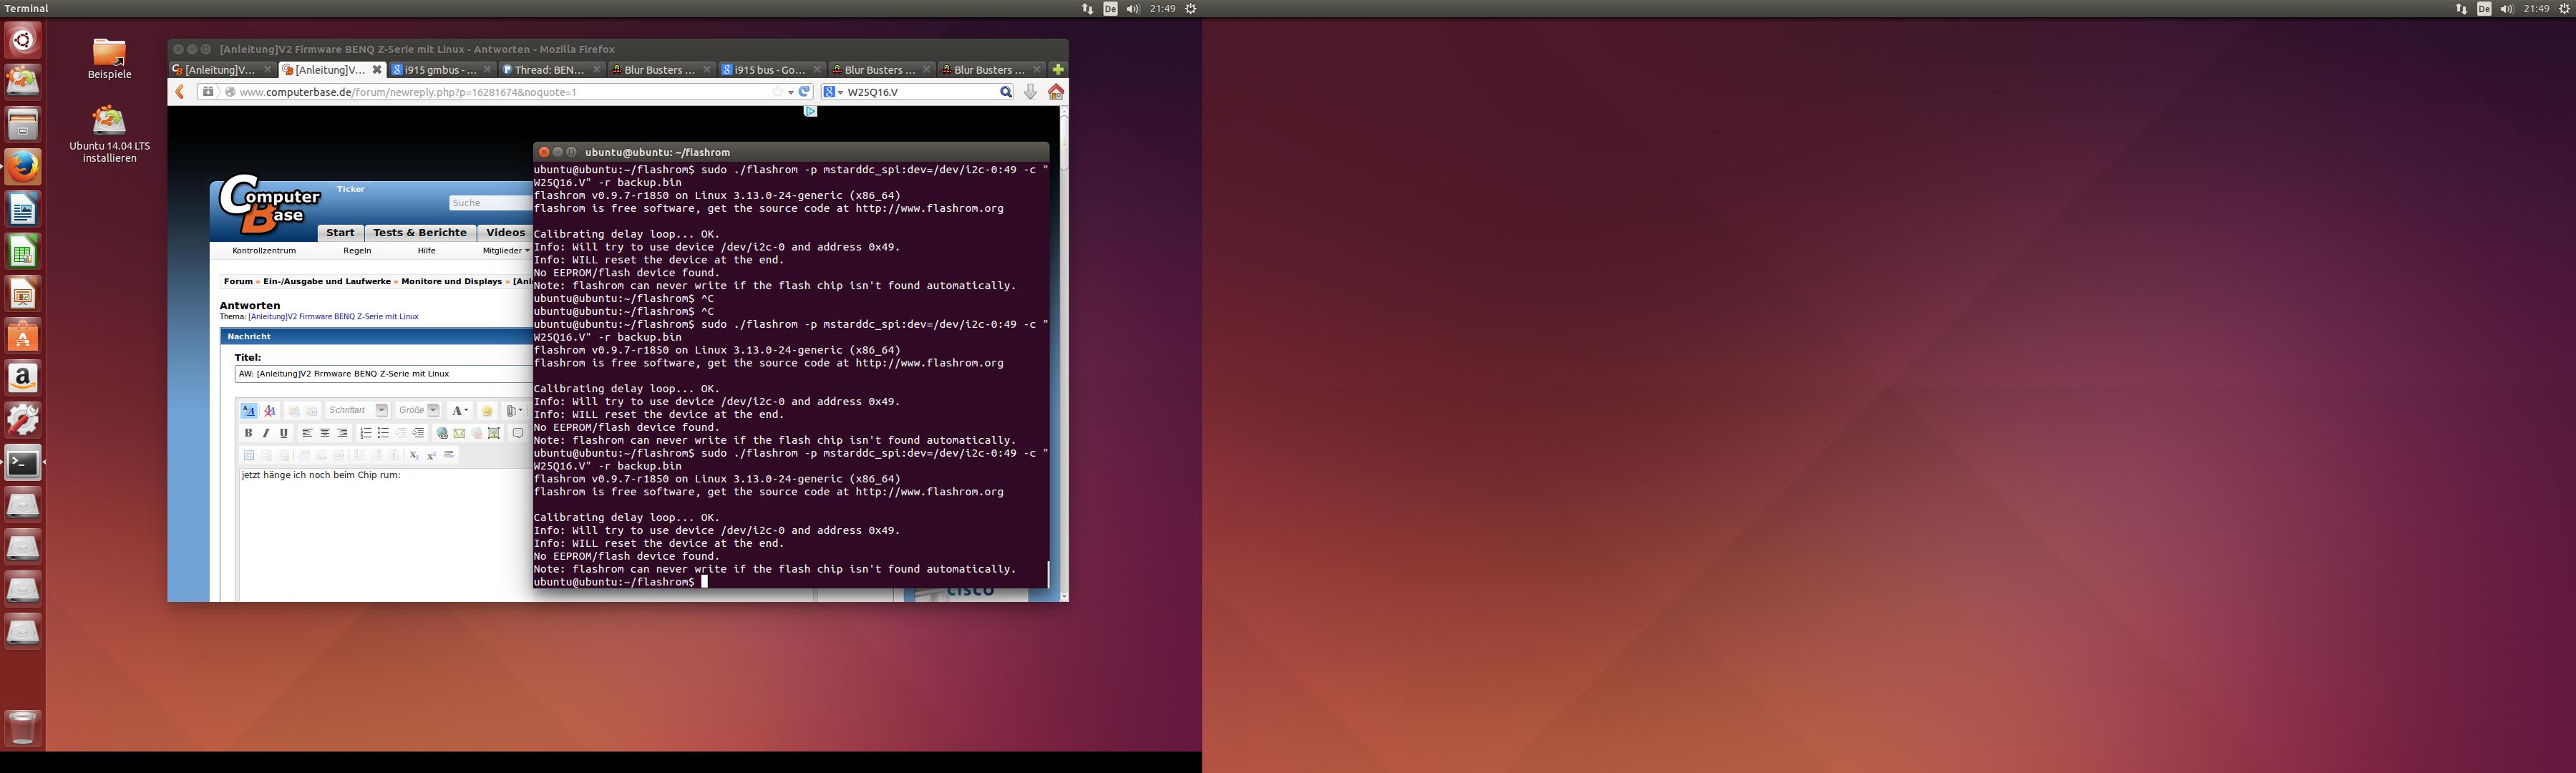This screenshot has width=2576, height=773.
Task: Apply italic formatting in the reply editor
Action: point(266,433)
